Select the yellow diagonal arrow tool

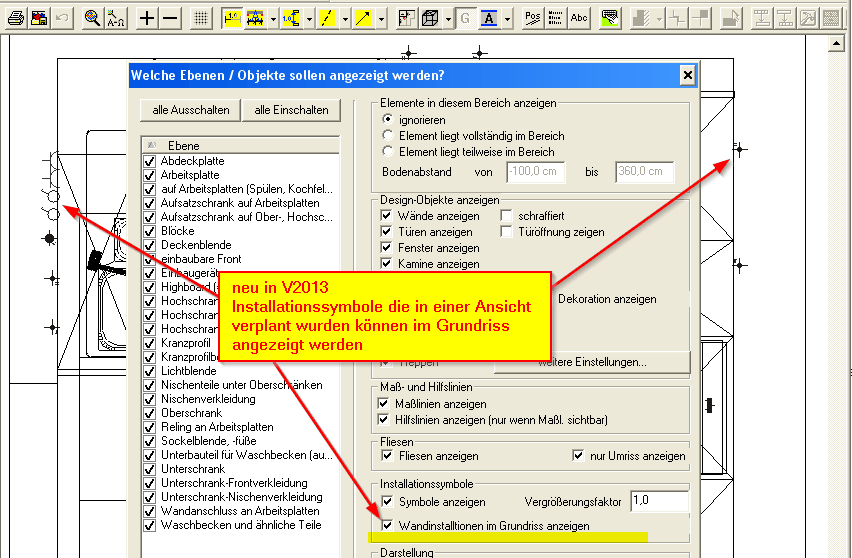[364, 18]
